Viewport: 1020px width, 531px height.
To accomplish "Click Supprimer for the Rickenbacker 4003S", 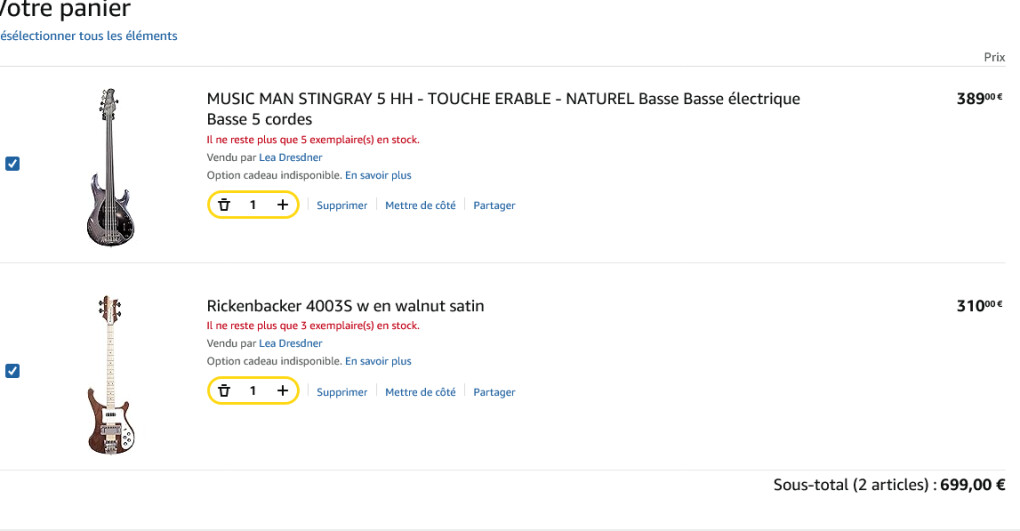I will click(x=342, y=392).
